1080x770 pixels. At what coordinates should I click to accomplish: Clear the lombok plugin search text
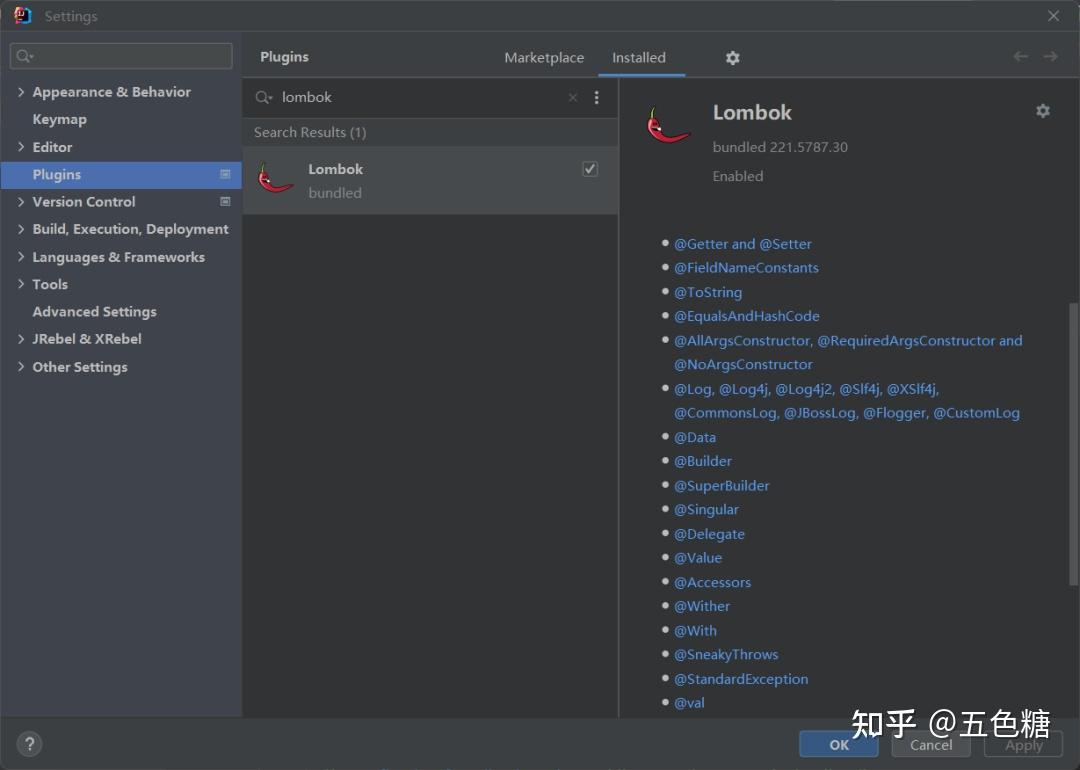(572, 97)
